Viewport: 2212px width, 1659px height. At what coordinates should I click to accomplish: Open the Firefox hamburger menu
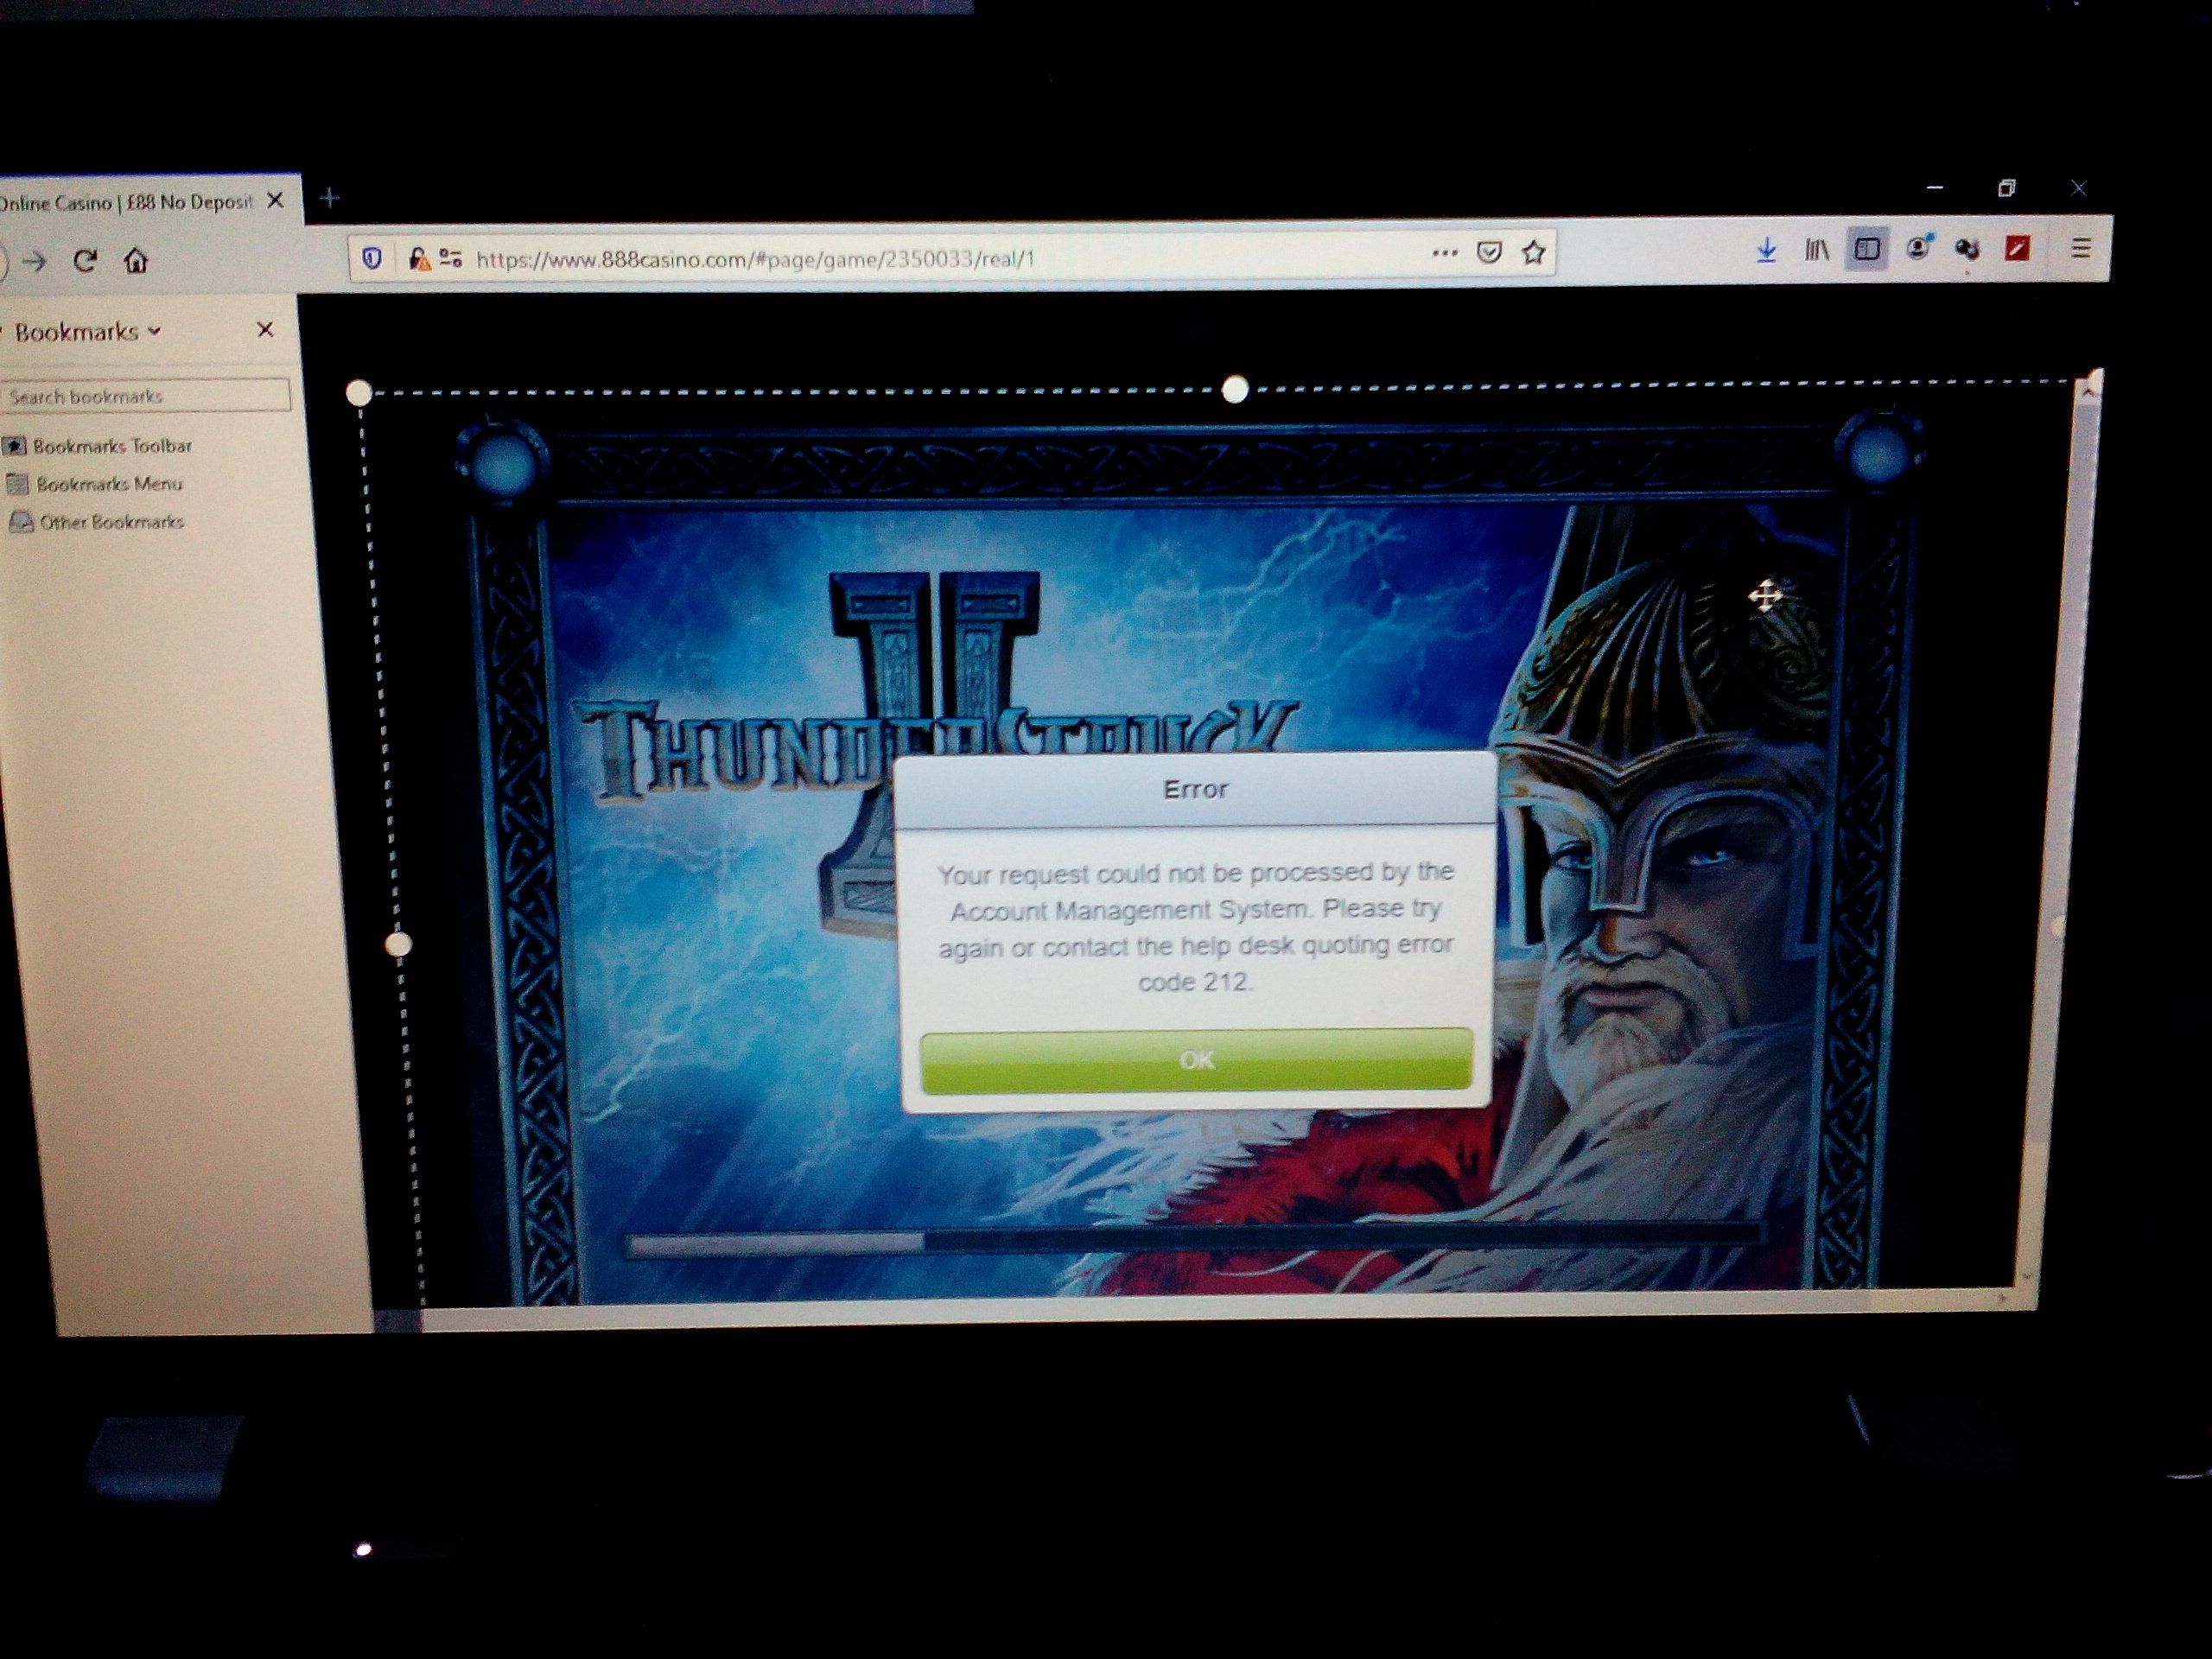tap(2081, 247)
